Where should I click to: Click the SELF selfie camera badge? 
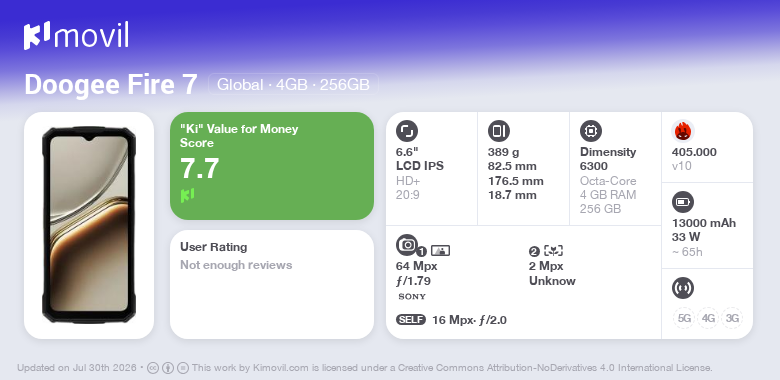click(x=411, y=320)
